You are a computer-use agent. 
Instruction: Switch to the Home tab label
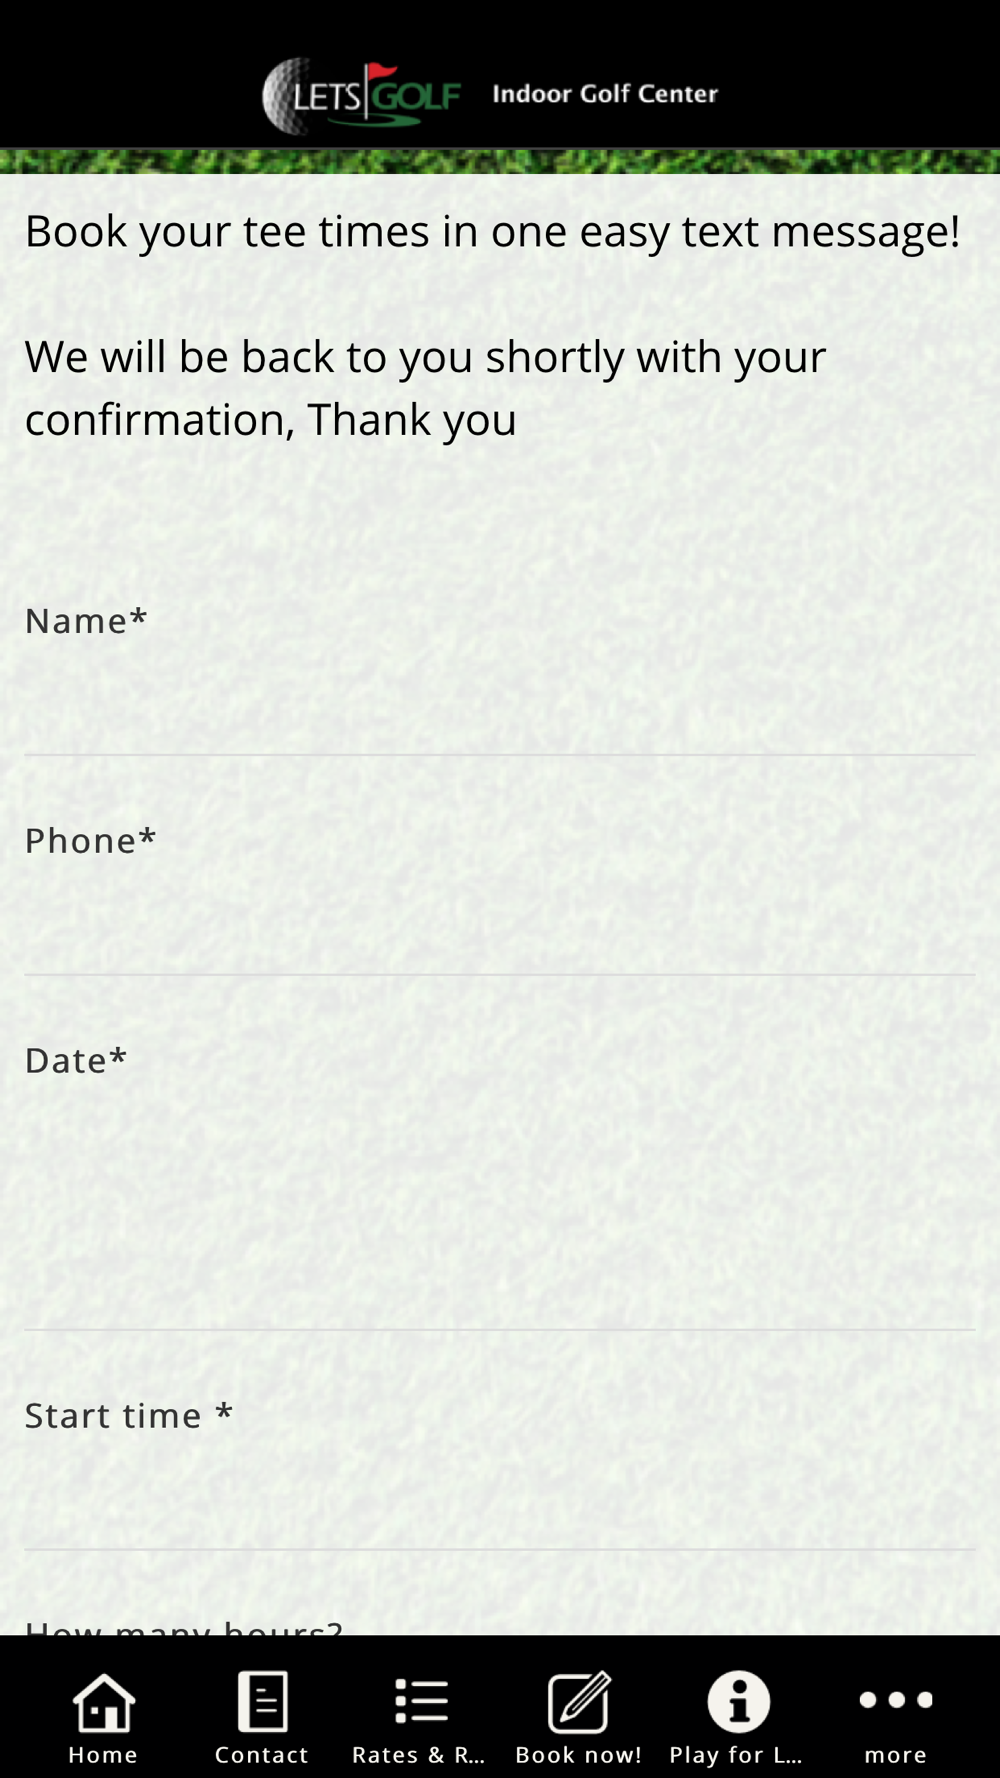click(x=103, y=1755)
